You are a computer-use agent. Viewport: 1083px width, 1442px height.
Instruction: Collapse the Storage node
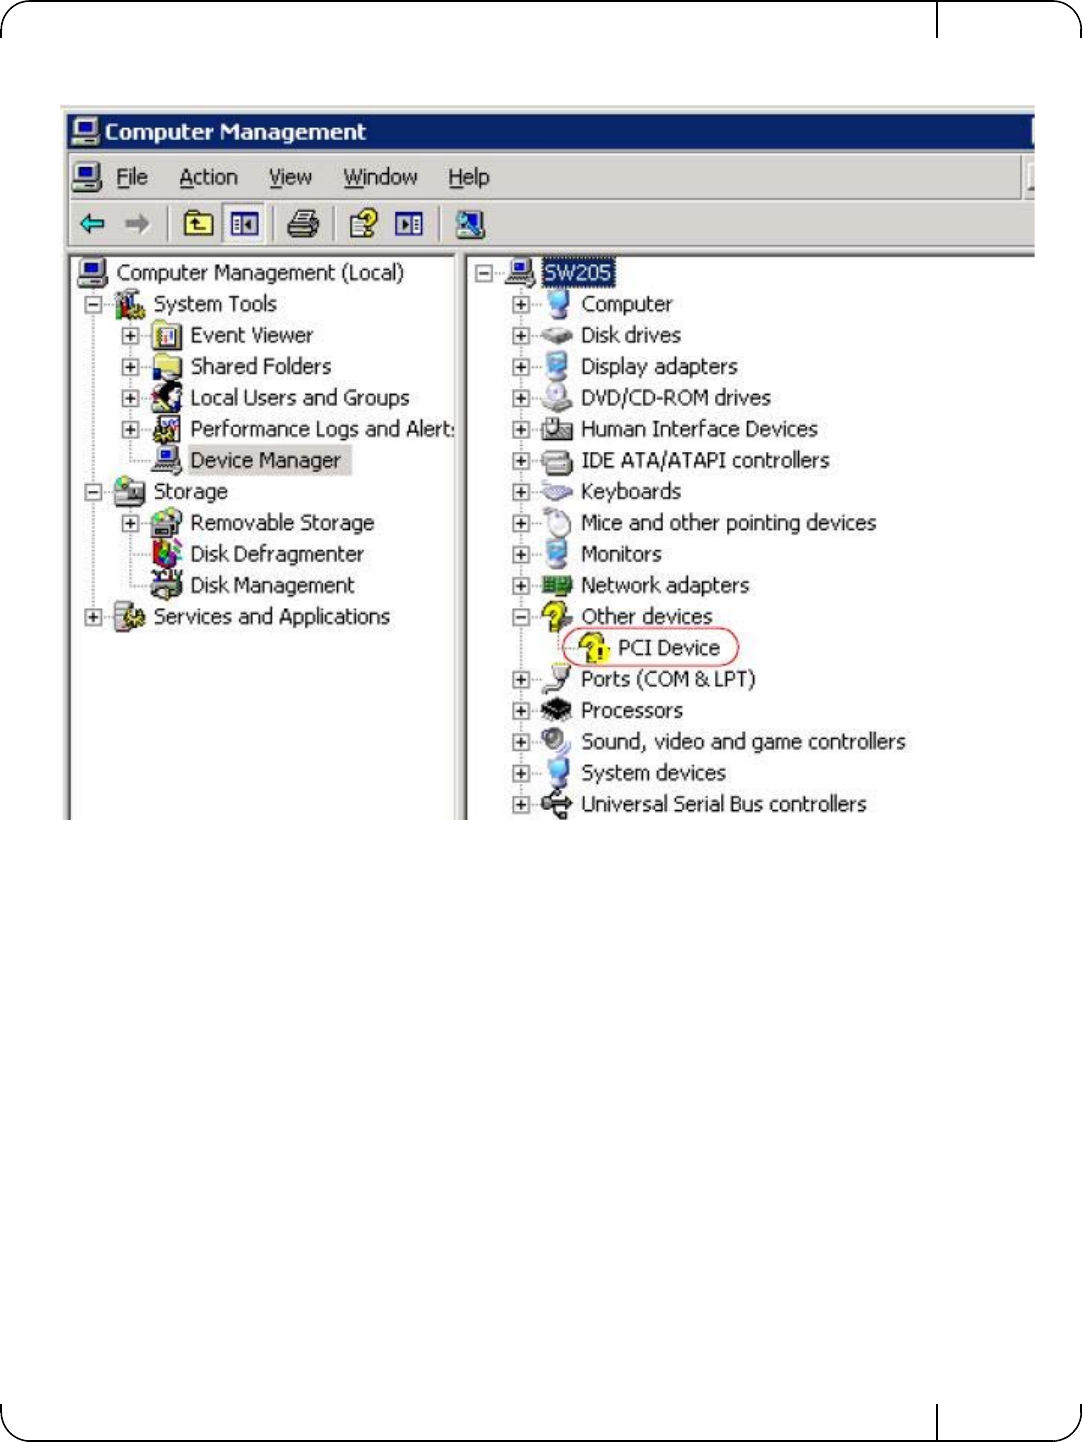tap(93, 492)
